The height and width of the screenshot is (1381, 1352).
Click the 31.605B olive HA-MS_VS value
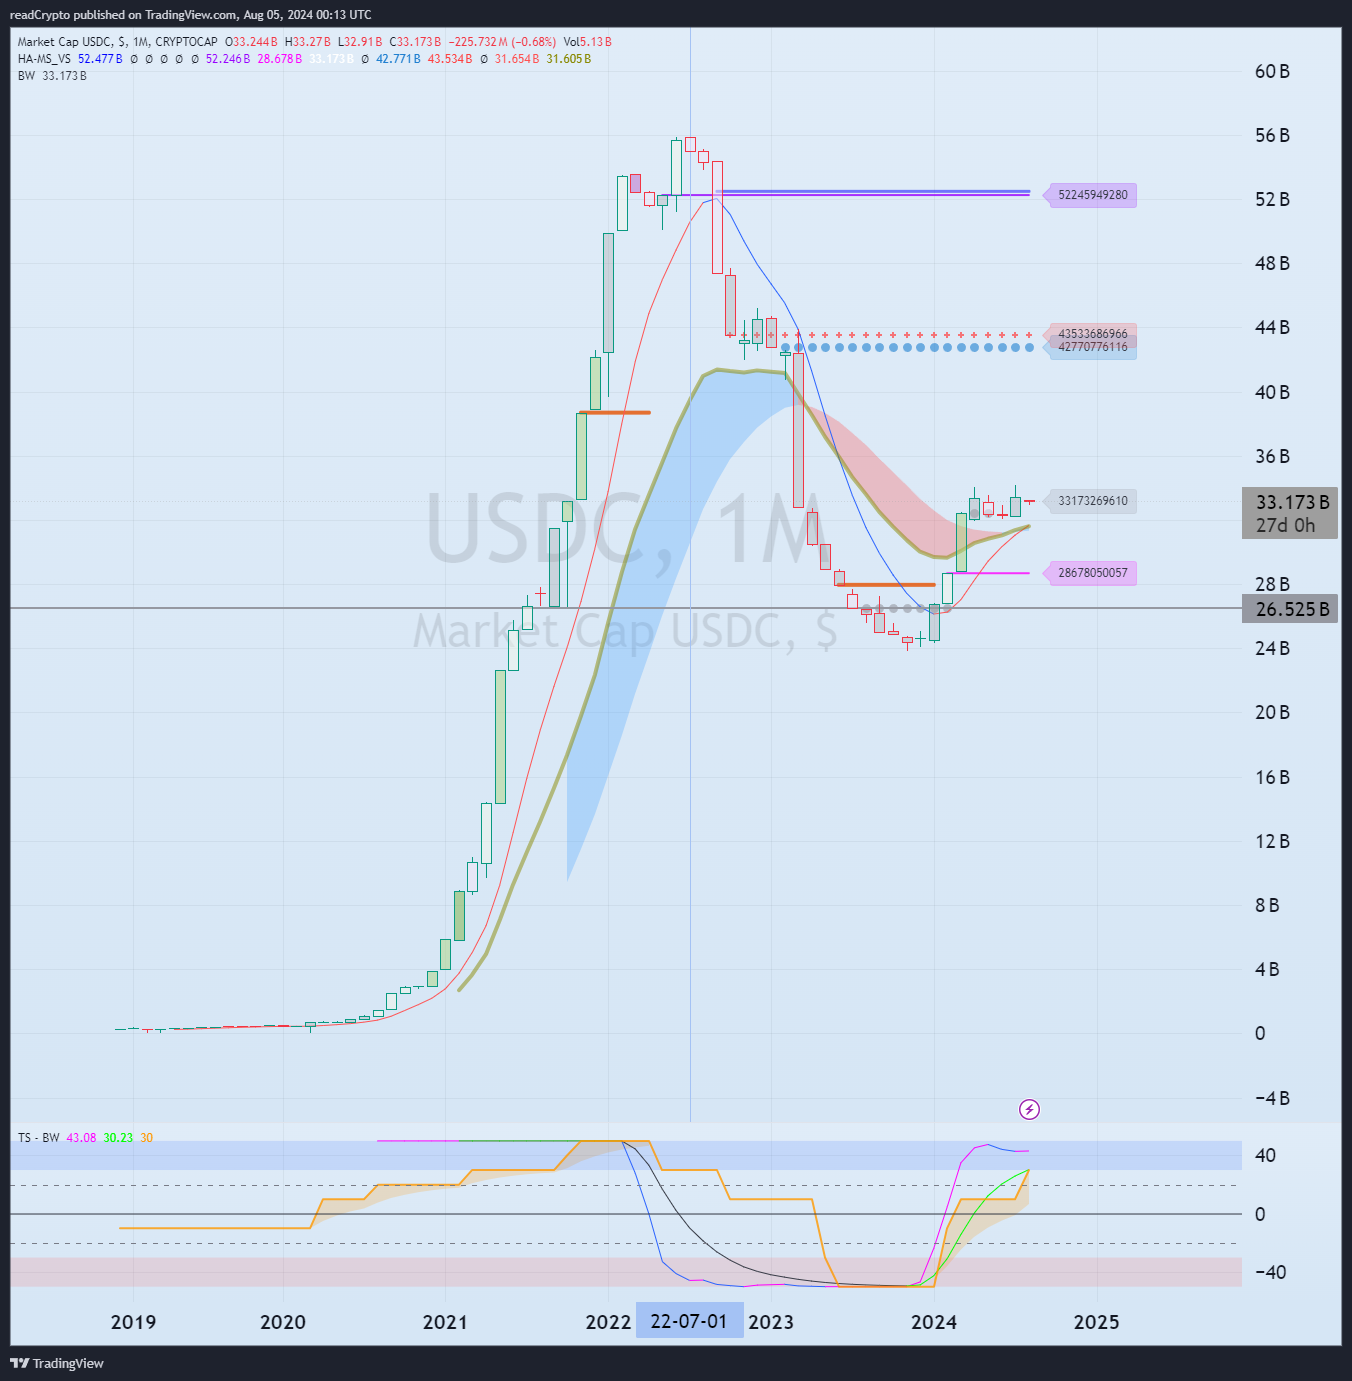(568, 59)
